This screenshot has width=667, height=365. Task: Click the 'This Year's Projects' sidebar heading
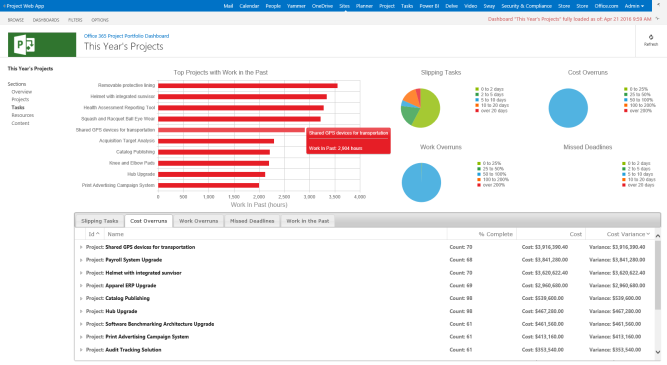(30, 68)
